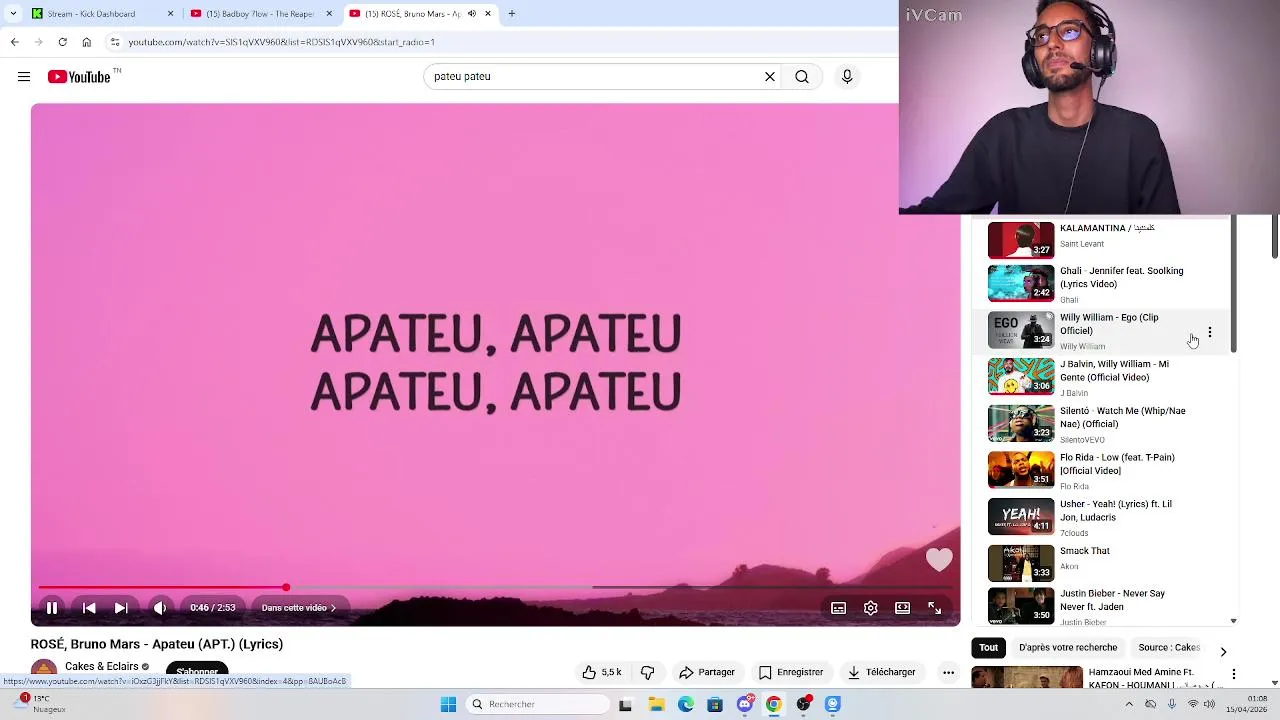Click the taskbar Rechercher search box
Screen dimensions: 1280x720
pos(538,705)
